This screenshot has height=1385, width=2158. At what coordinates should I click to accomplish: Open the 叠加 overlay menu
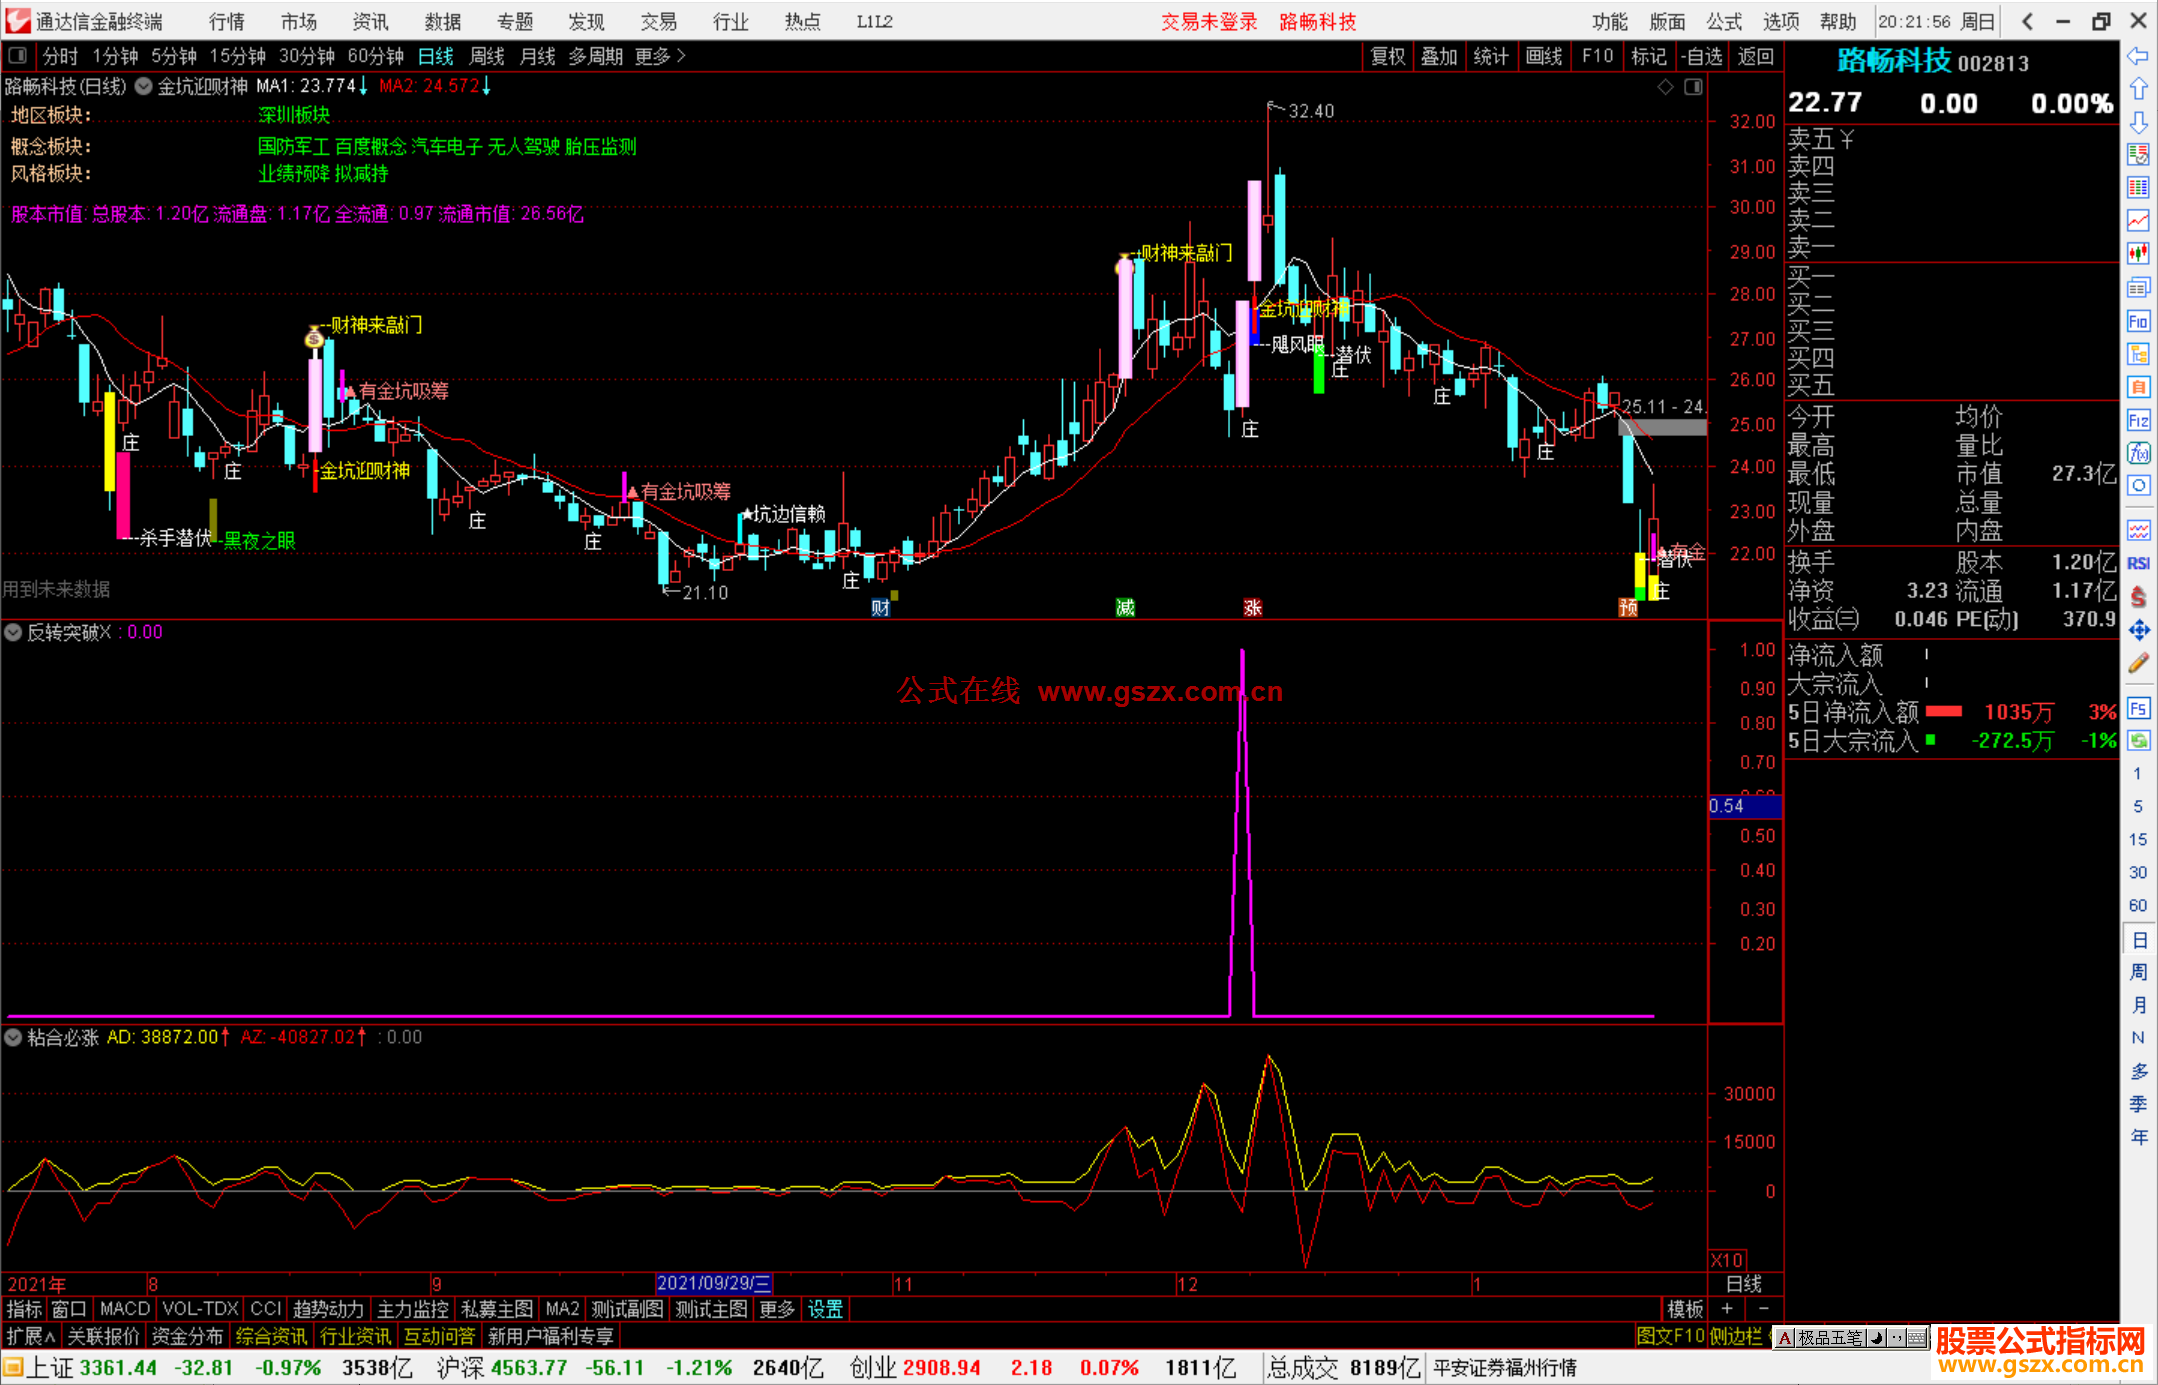pos(1439,56)
